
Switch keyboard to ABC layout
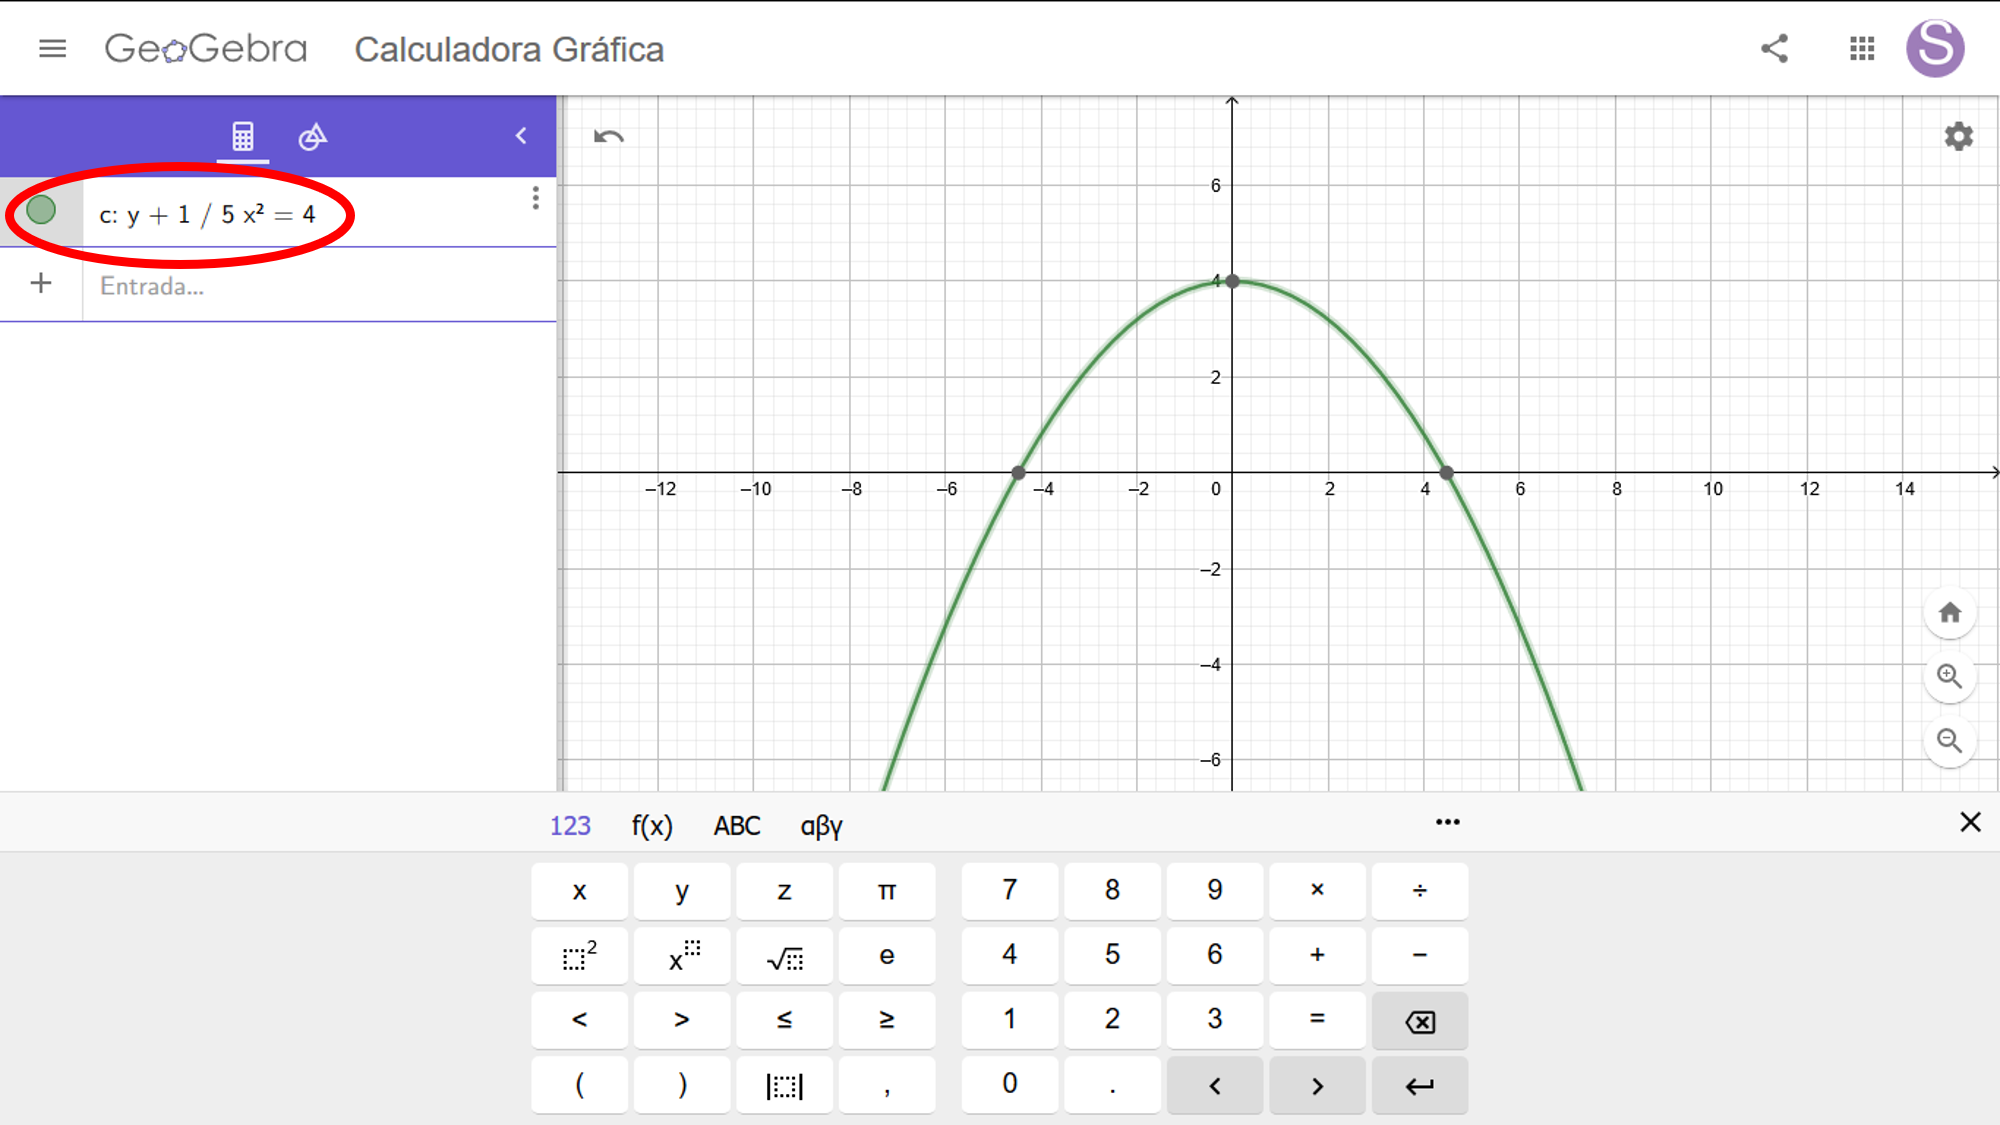(737, 826)
